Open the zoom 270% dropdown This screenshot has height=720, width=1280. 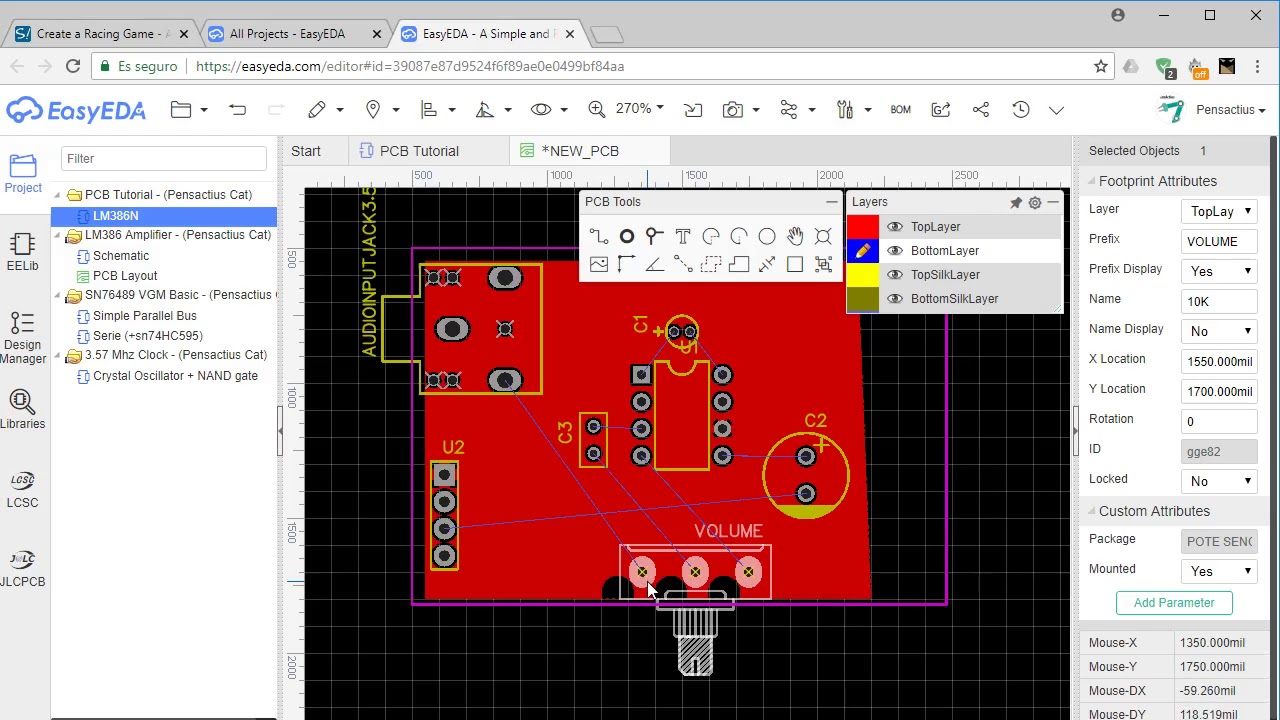point(640,108)
